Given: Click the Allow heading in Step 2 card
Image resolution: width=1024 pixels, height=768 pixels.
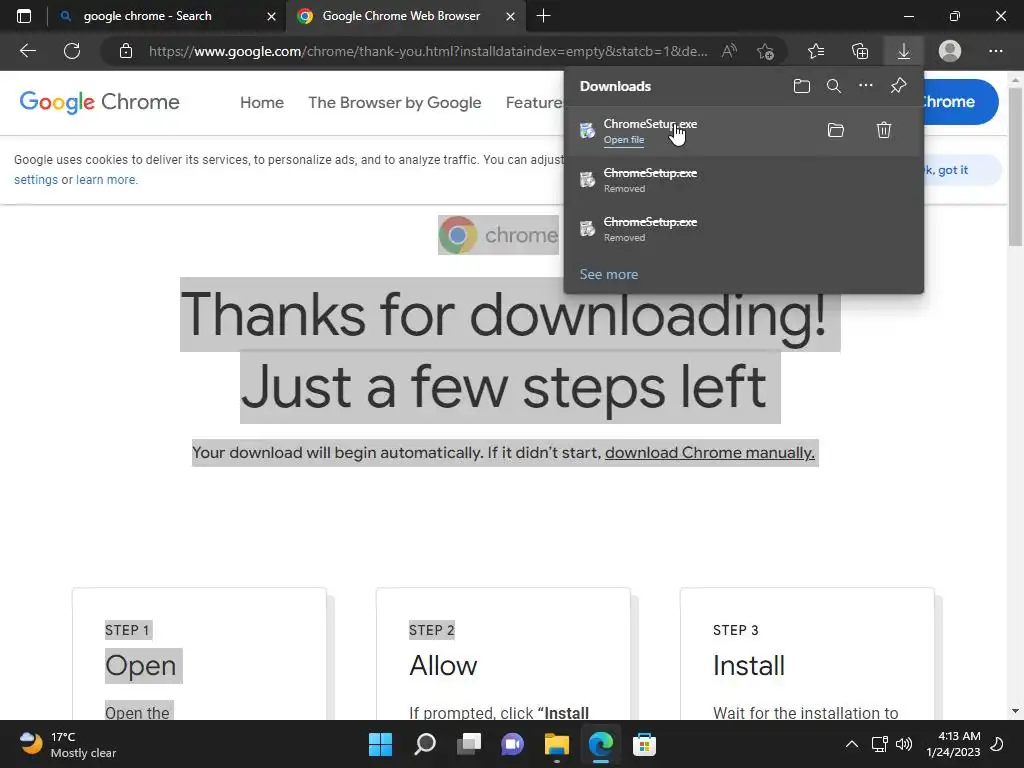Looking at the screenshot, I should [x=443, y=665].
